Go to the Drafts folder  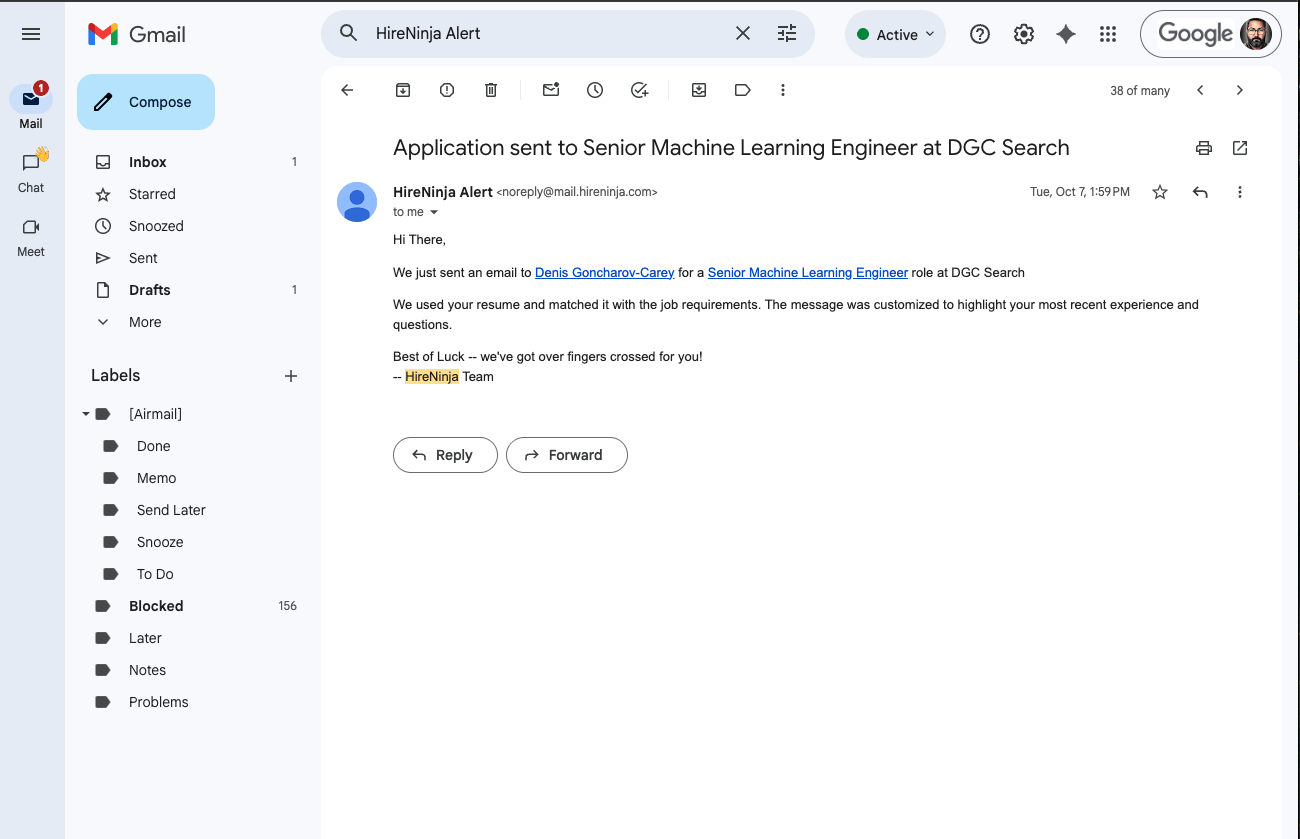coord(150,290)
